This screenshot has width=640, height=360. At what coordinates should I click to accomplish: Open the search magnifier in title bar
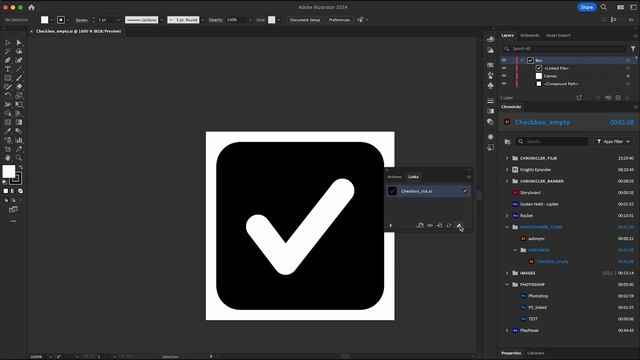[x=604, y=7]
